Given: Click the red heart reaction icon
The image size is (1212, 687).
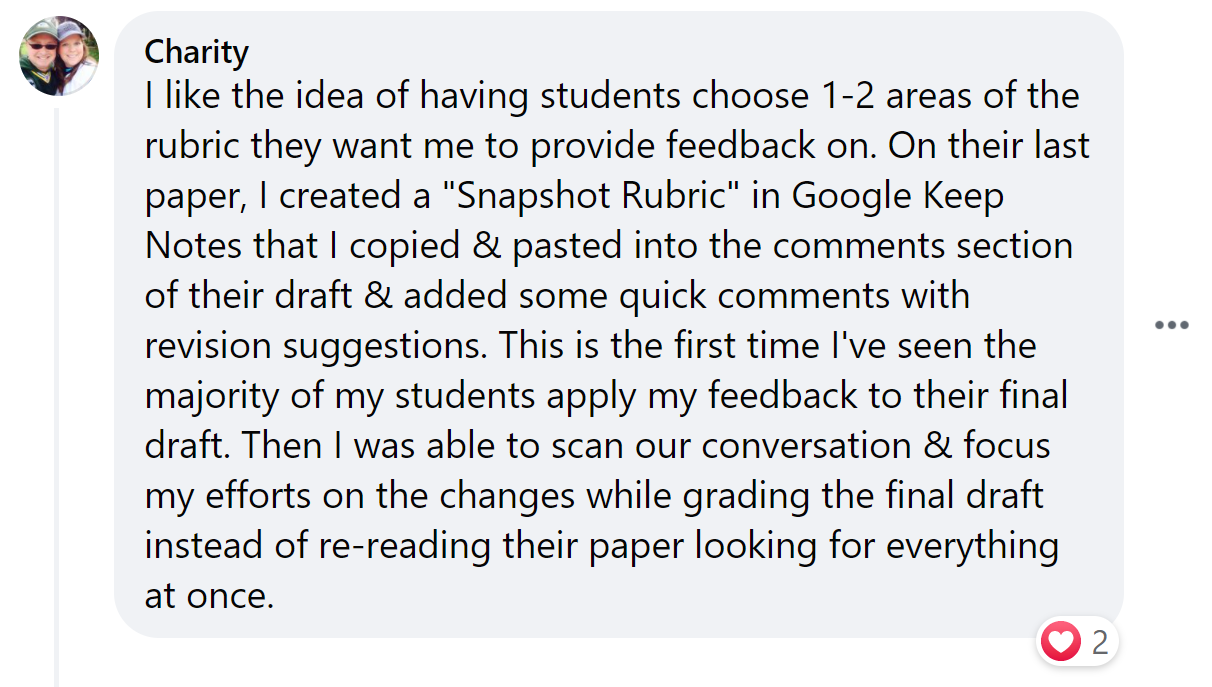Looking at the screenshot, I should click(x=1060, y=641).
